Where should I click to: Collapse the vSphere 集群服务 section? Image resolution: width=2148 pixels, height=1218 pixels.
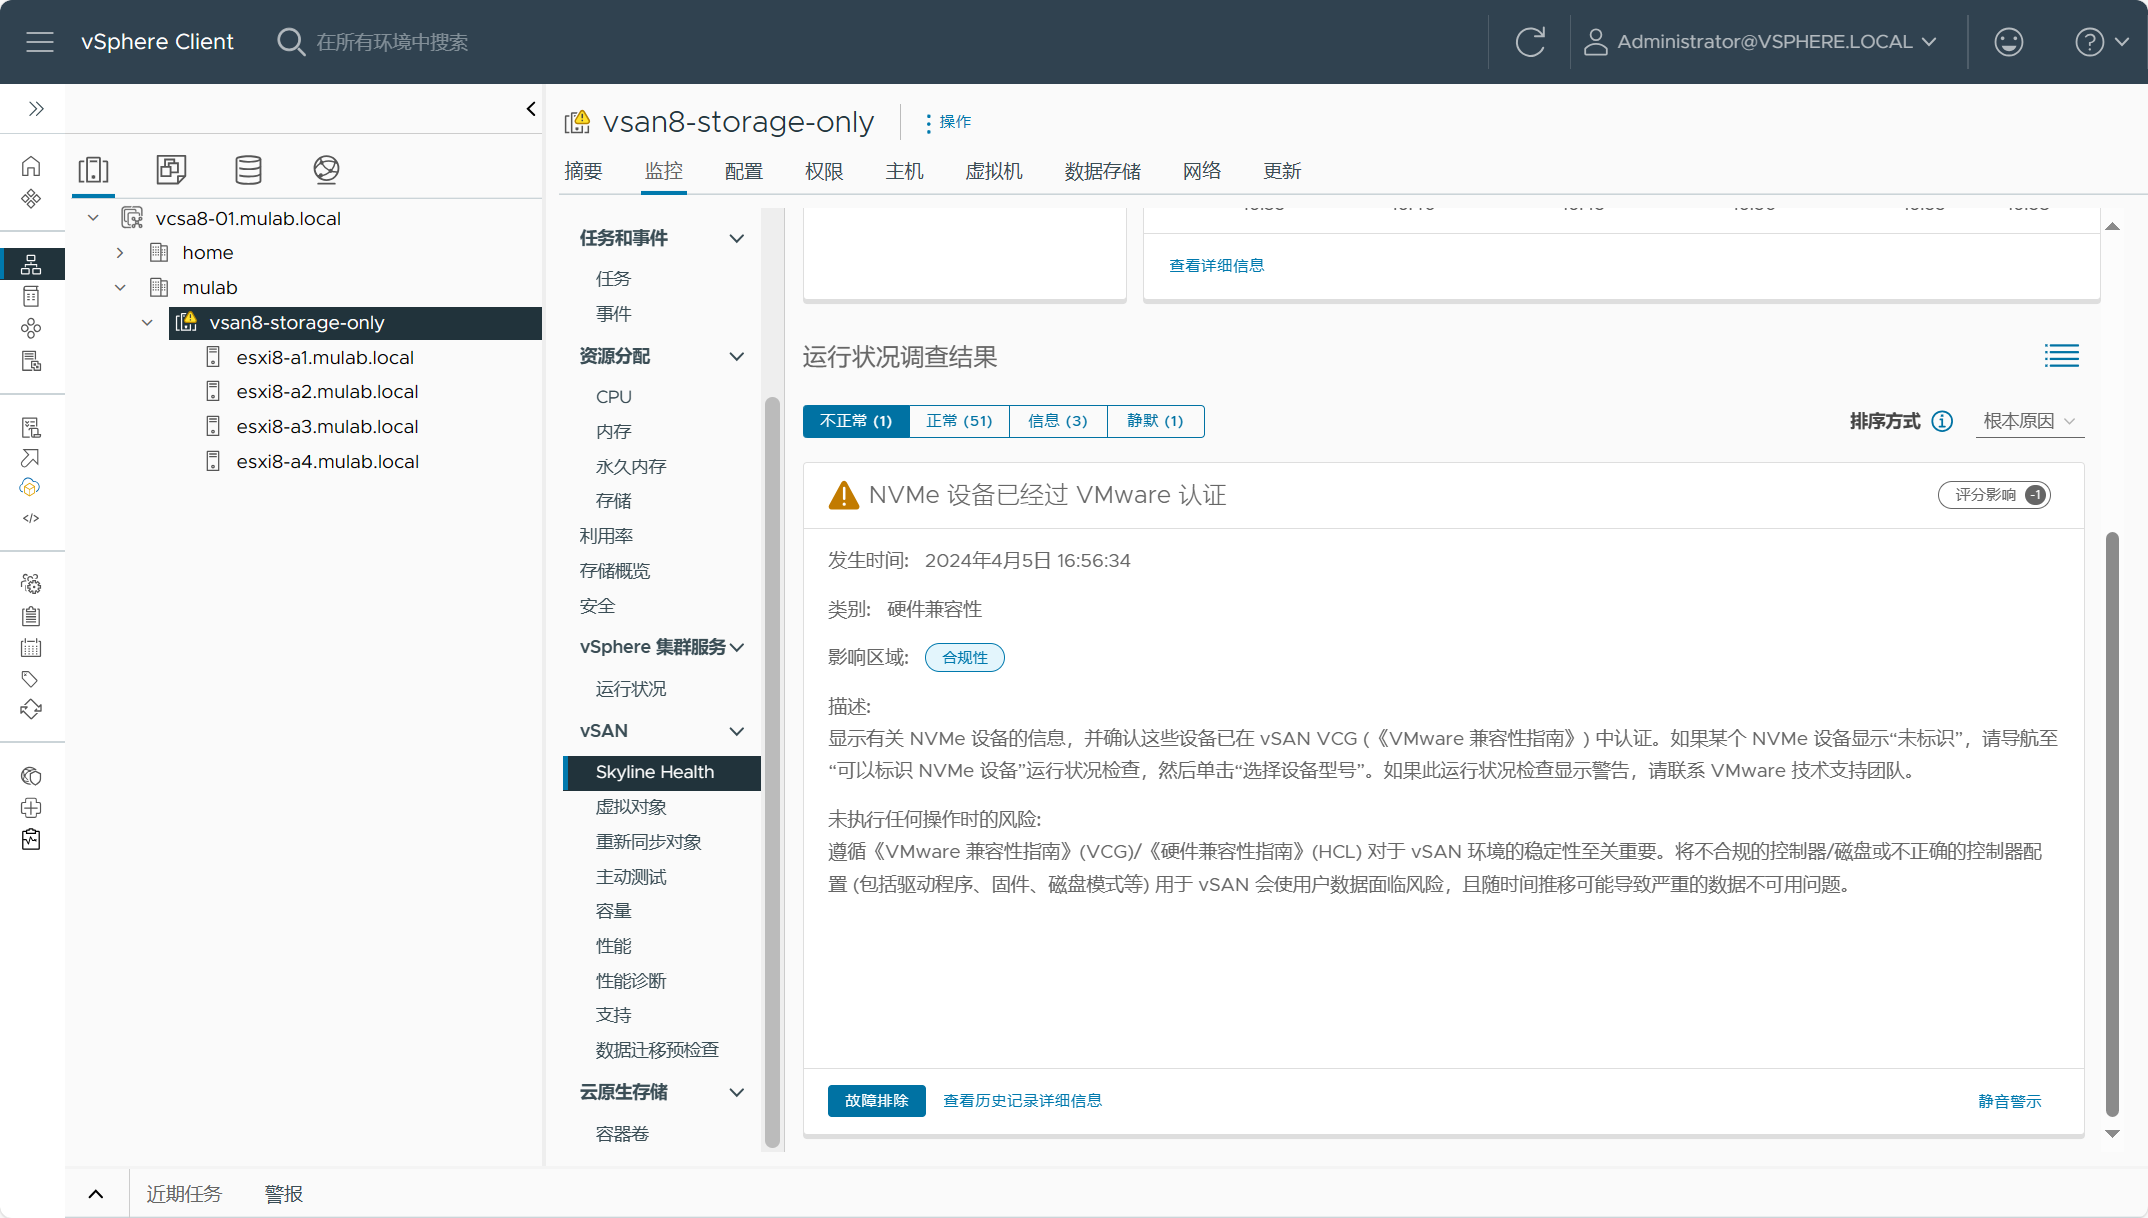click(x=737, y=647)
